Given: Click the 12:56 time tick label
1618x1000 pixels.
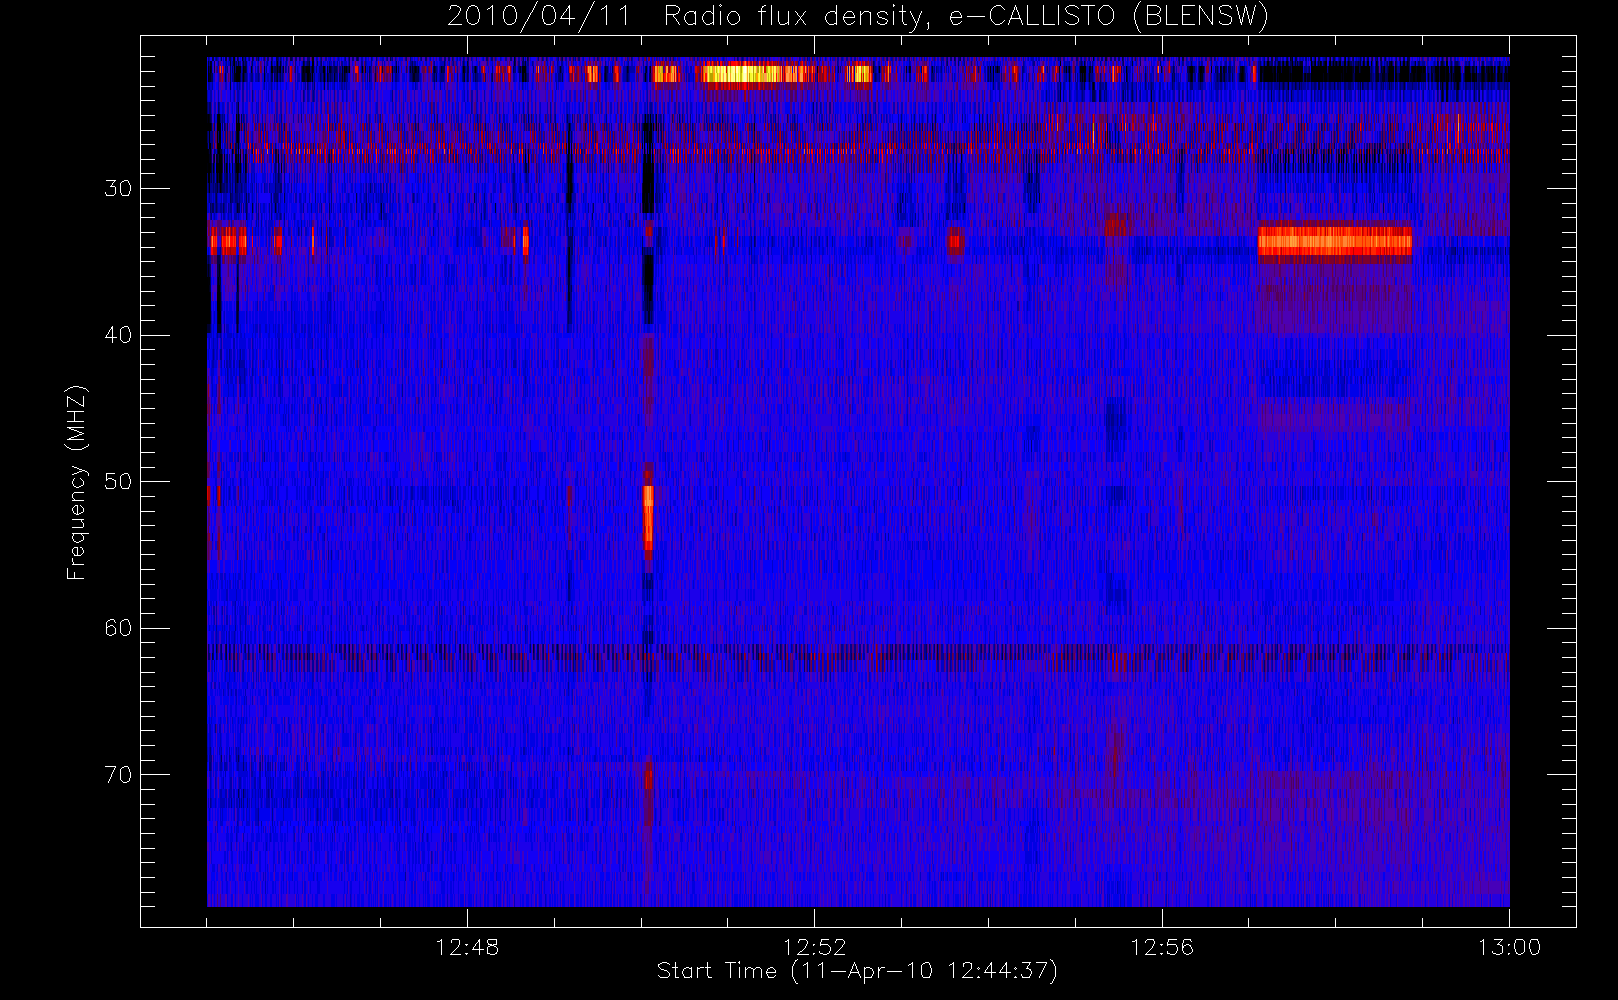Looking at the screenshot, I should [x=1162, y=947].
